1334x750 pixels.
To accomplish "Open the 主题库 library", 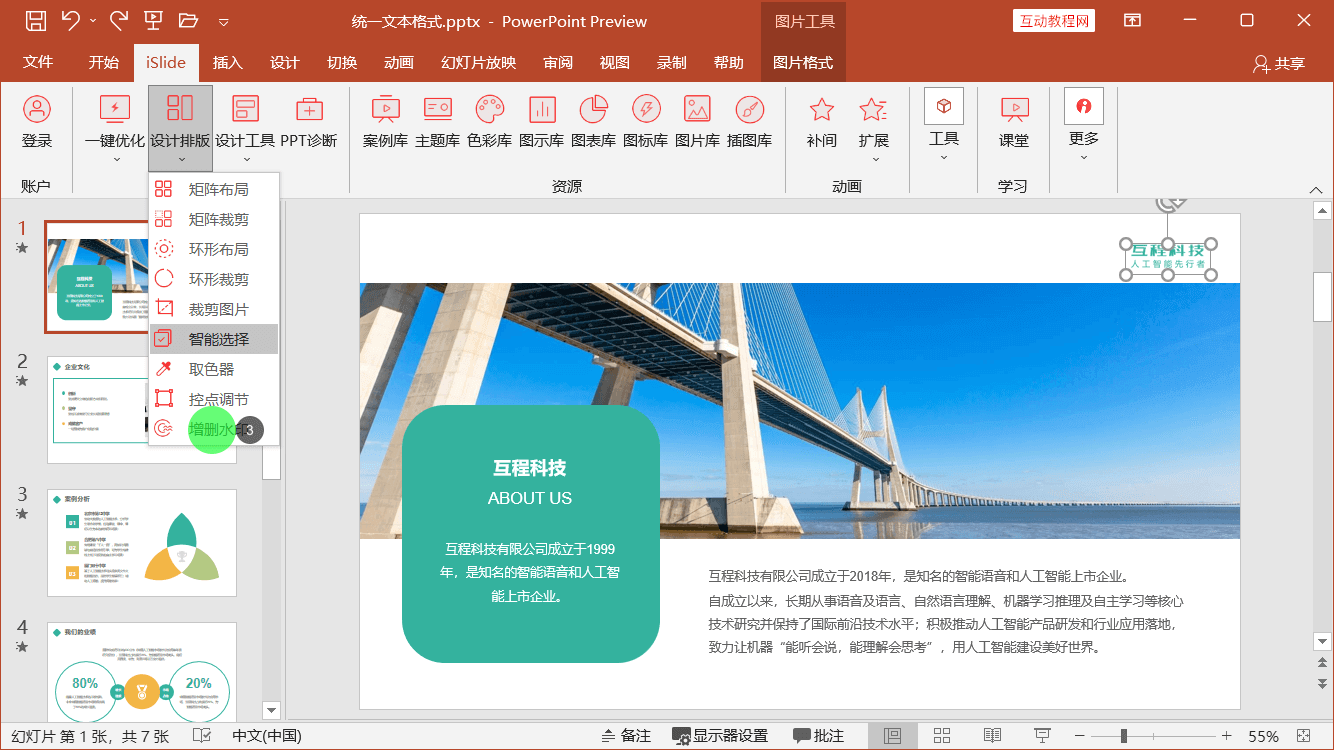I will pyautogui.click(x=437, y=122).
